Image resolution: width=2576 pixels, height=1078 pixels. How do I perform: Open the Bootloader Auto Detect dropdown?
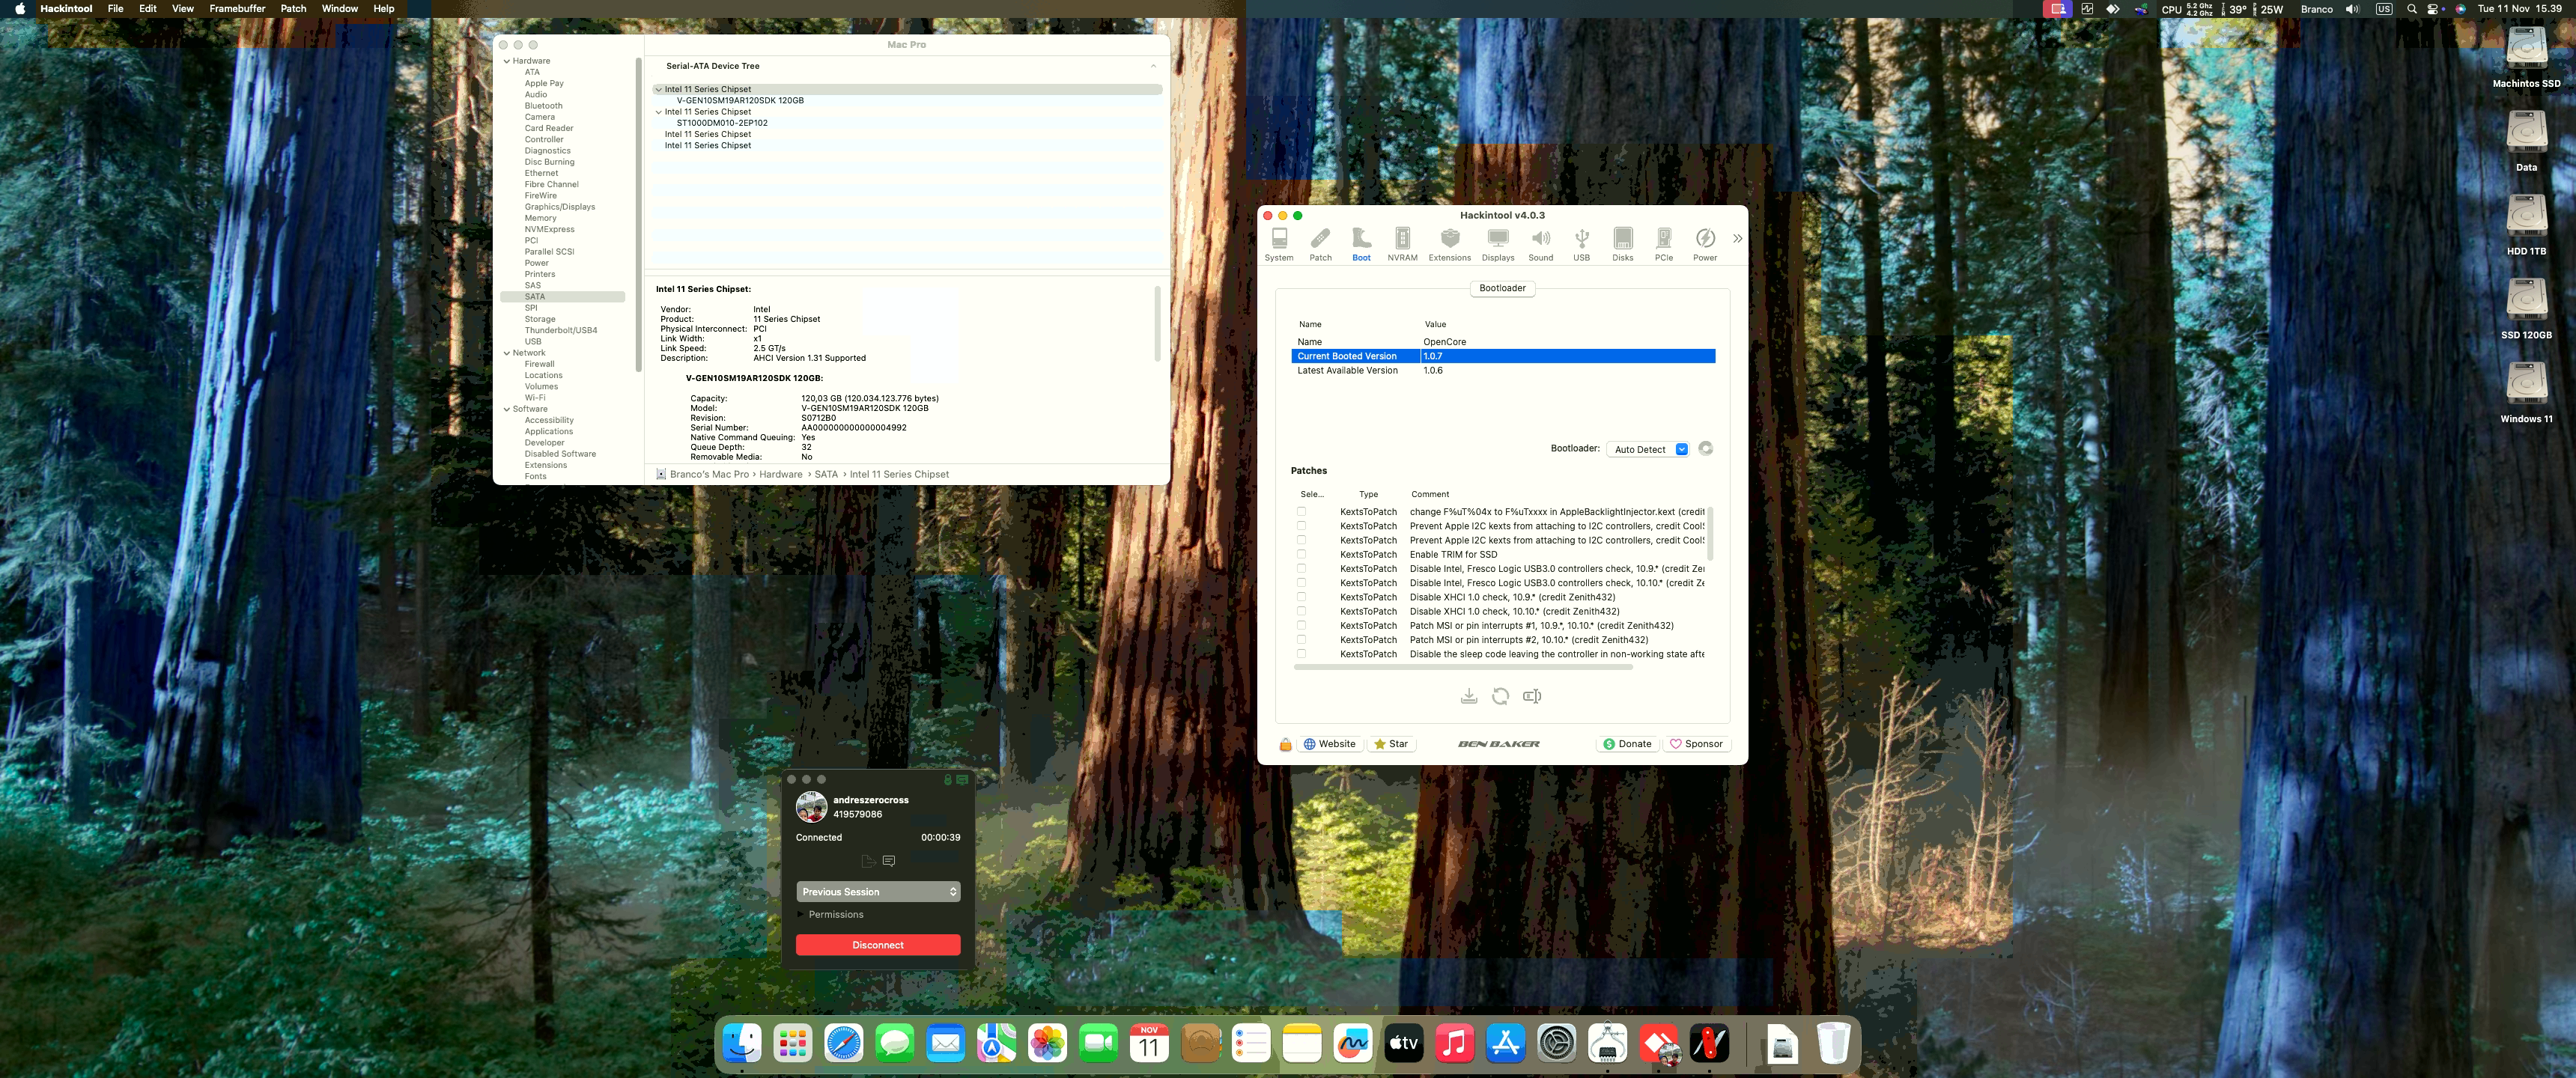point(1648,449)
